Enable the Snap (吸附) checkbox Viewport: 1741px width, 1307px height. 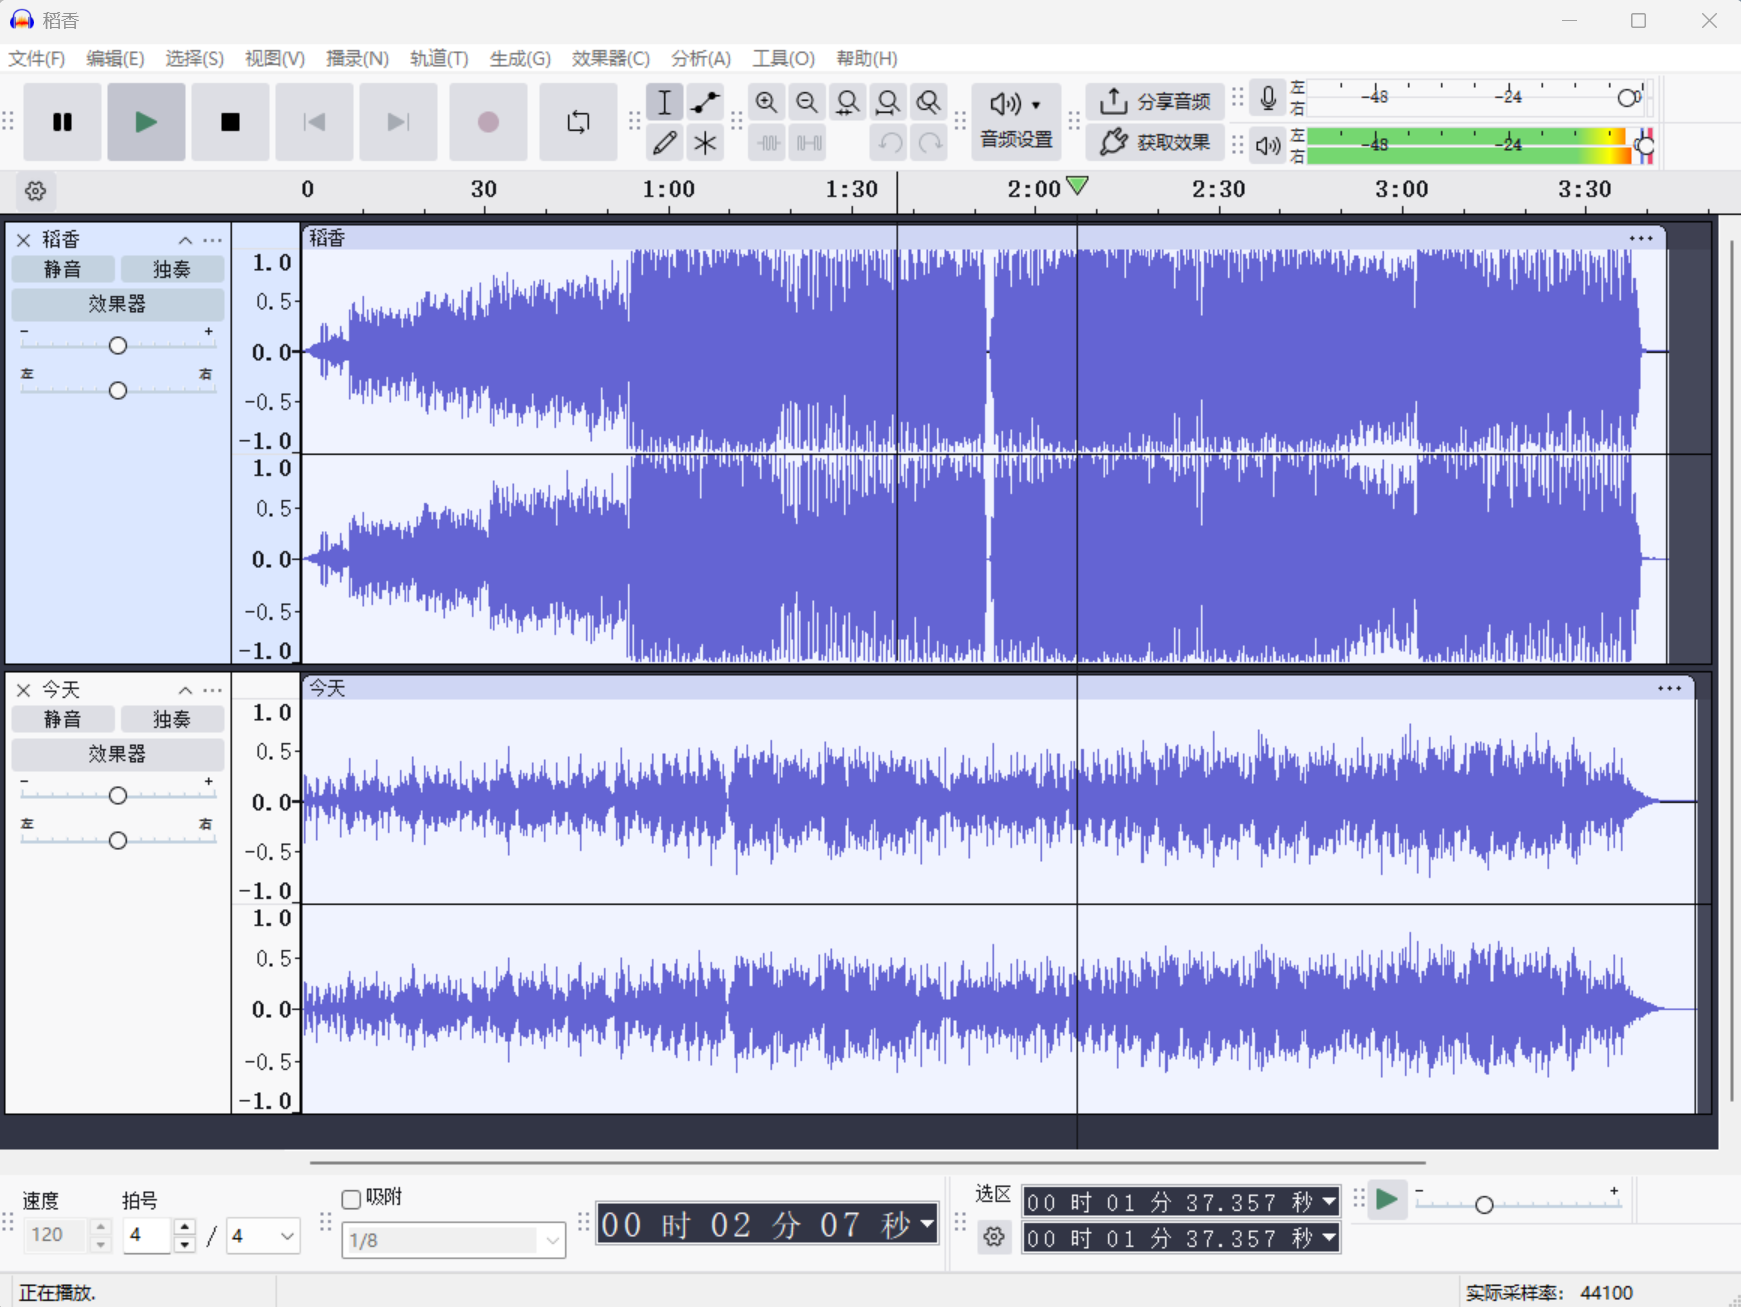tap(351, 1199)
